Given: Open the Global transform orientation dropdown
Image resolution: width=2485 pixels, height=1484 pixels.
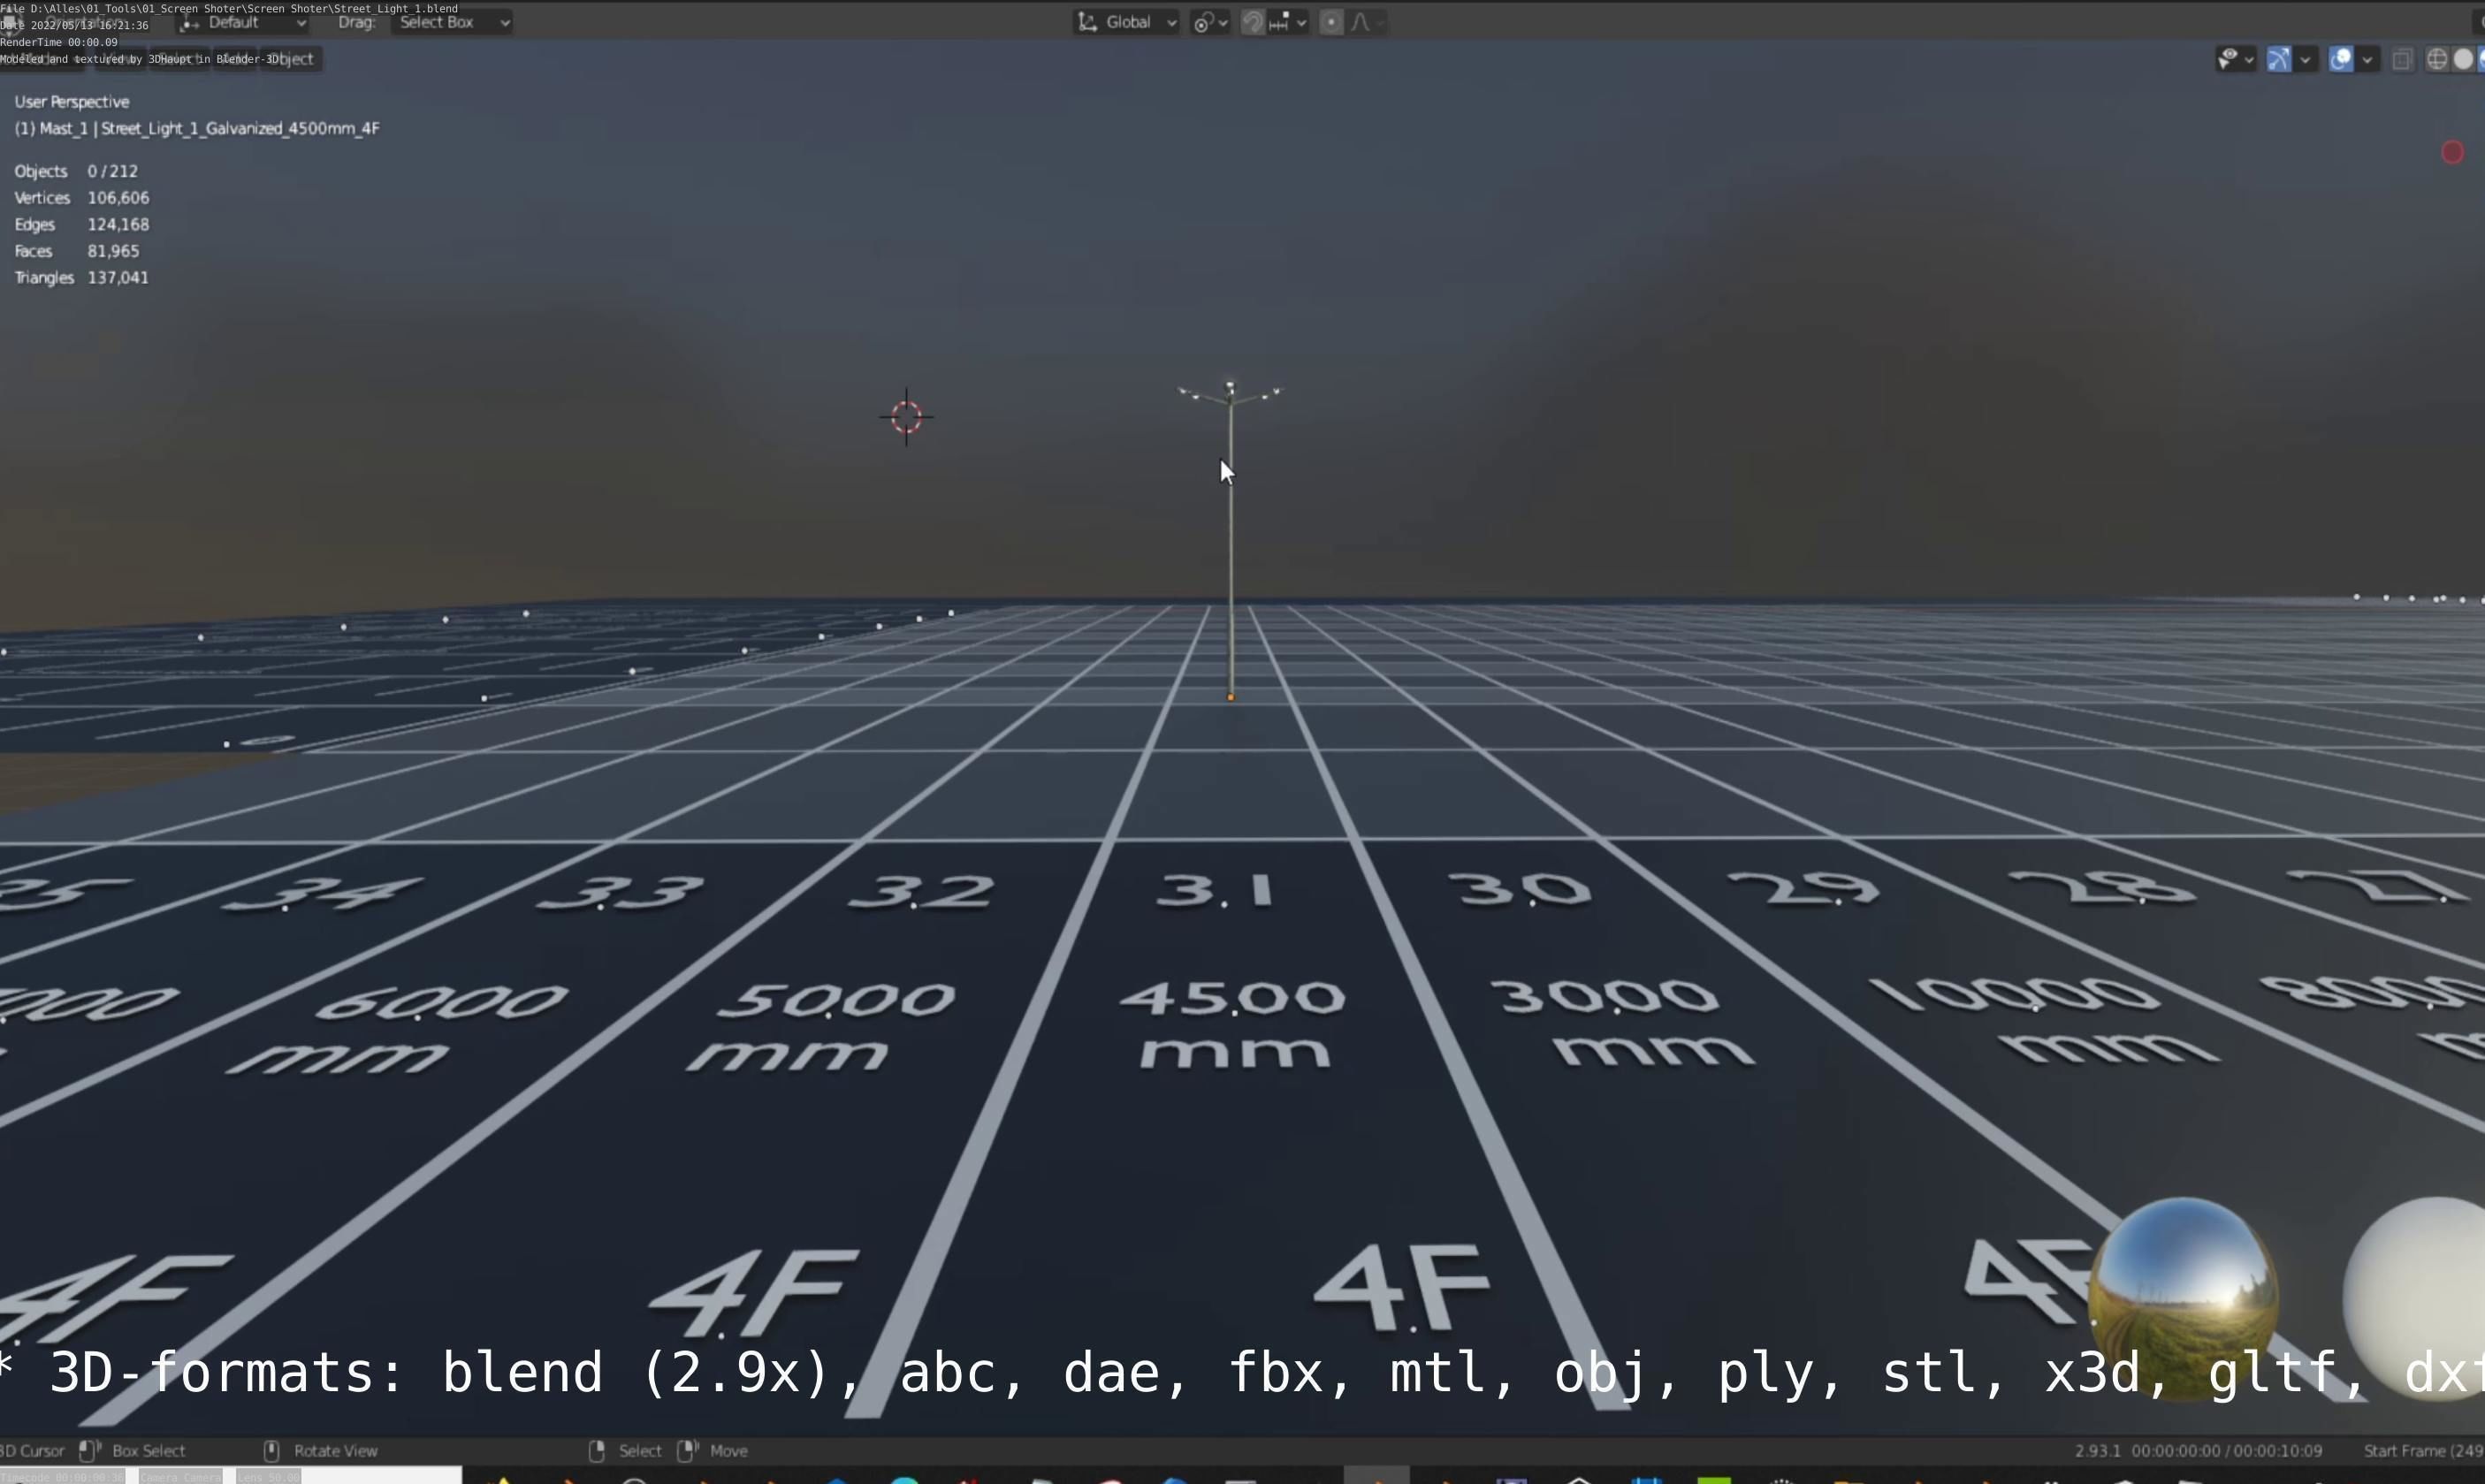Looking at the screenshot, I should coord(1127,22).
